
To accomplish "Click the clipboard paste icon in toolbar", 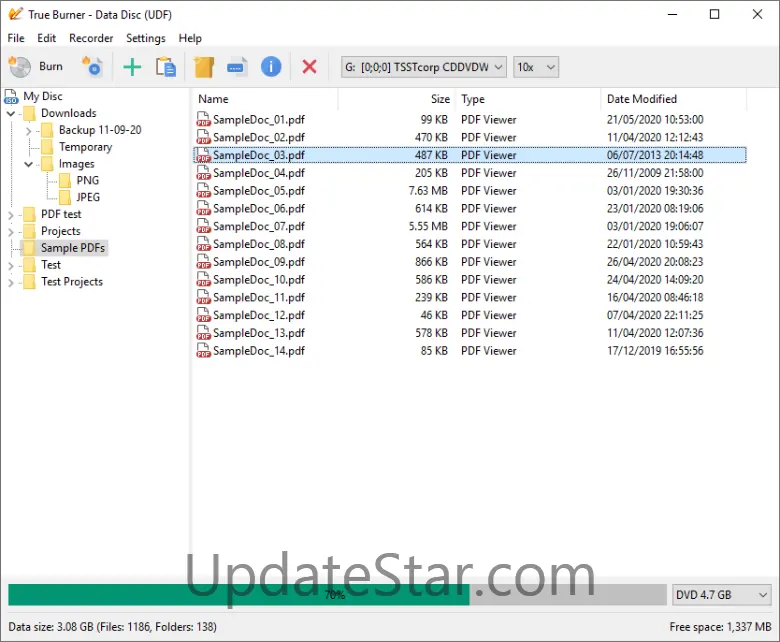I will point(165,67).
